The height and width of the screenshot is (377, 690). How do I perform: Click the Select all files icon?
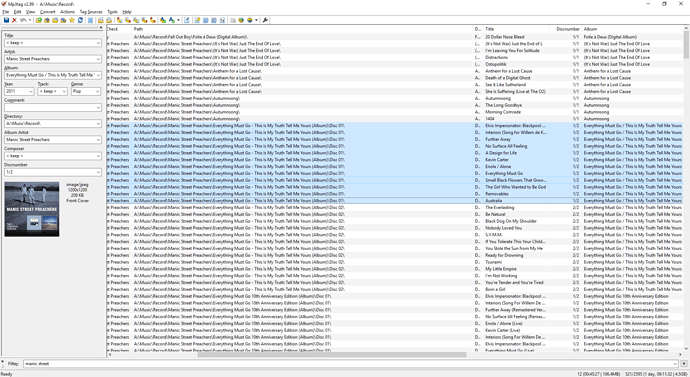pos(90,20)
